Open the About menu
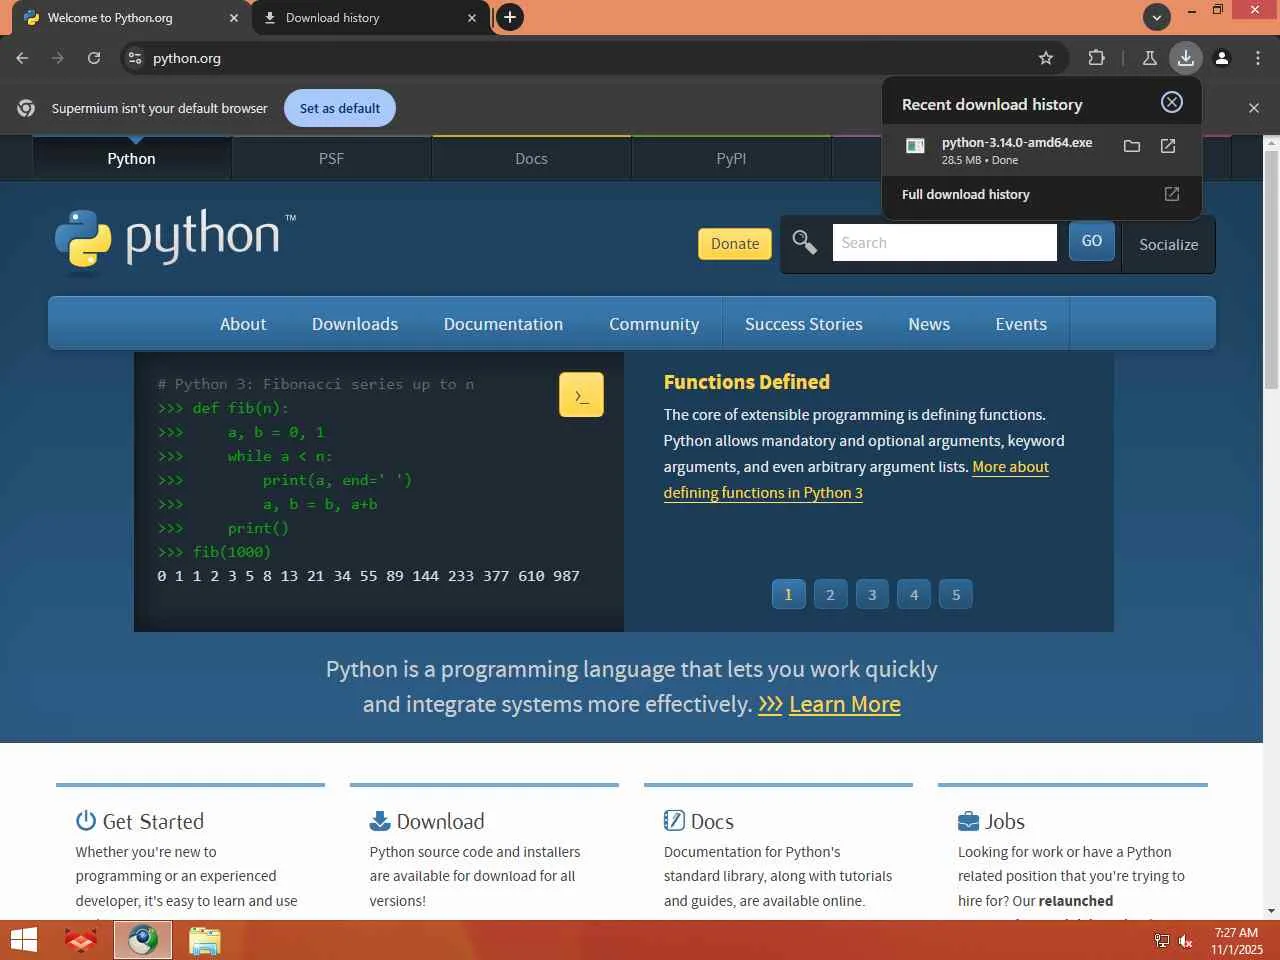 click(x=243, y=324)
